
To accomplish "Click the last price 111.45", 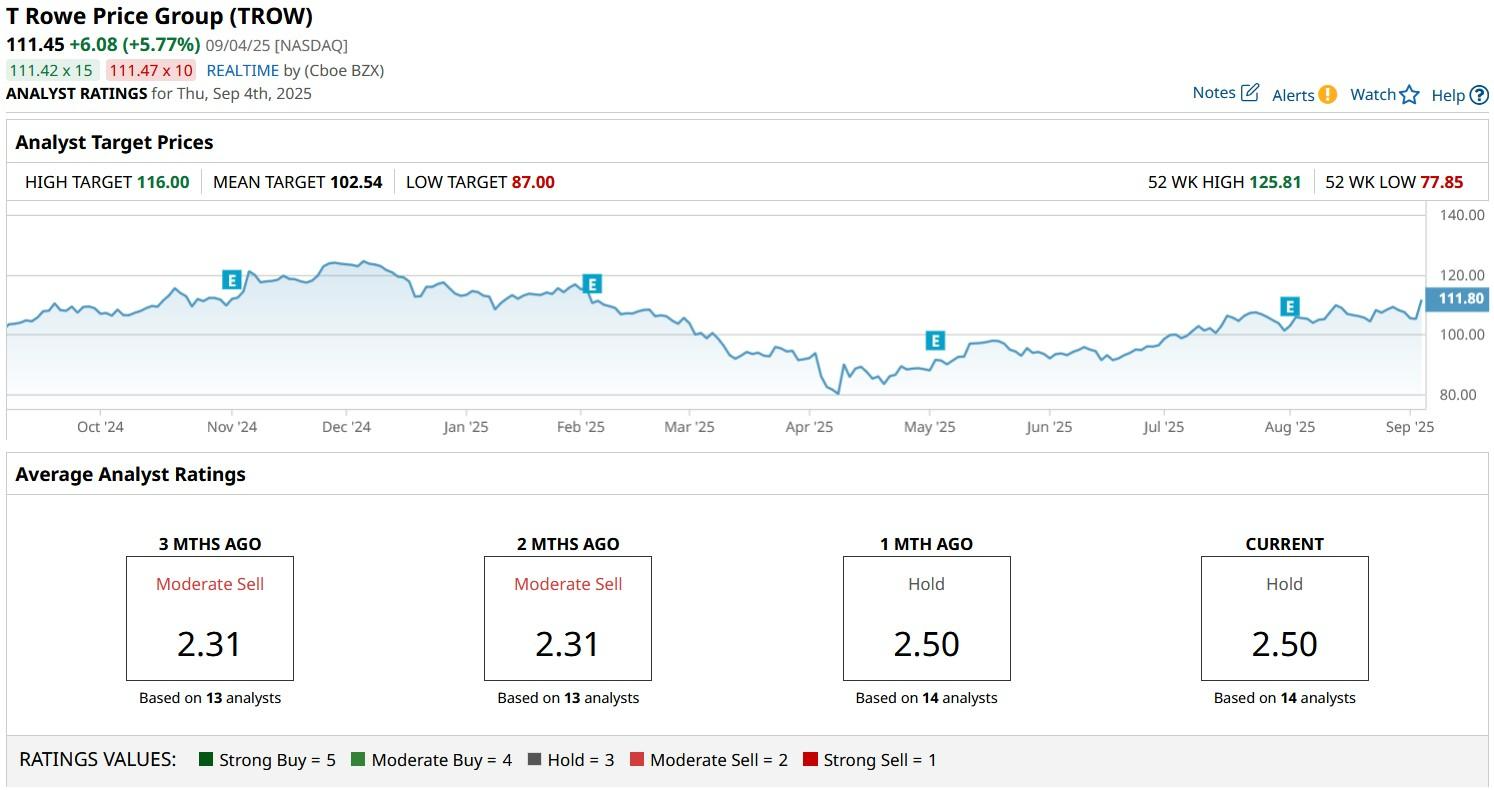I will click(35, 45).
